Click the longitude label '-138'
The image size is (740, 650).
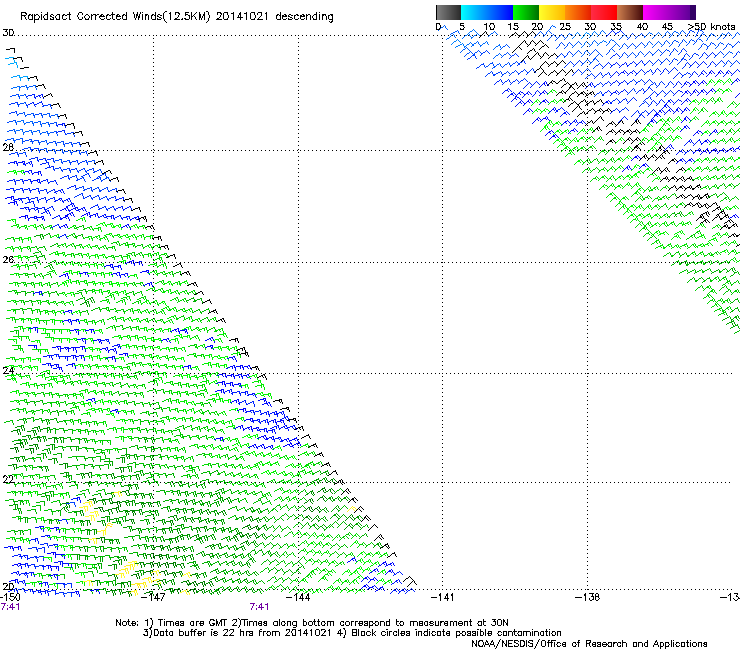[588, 597]
